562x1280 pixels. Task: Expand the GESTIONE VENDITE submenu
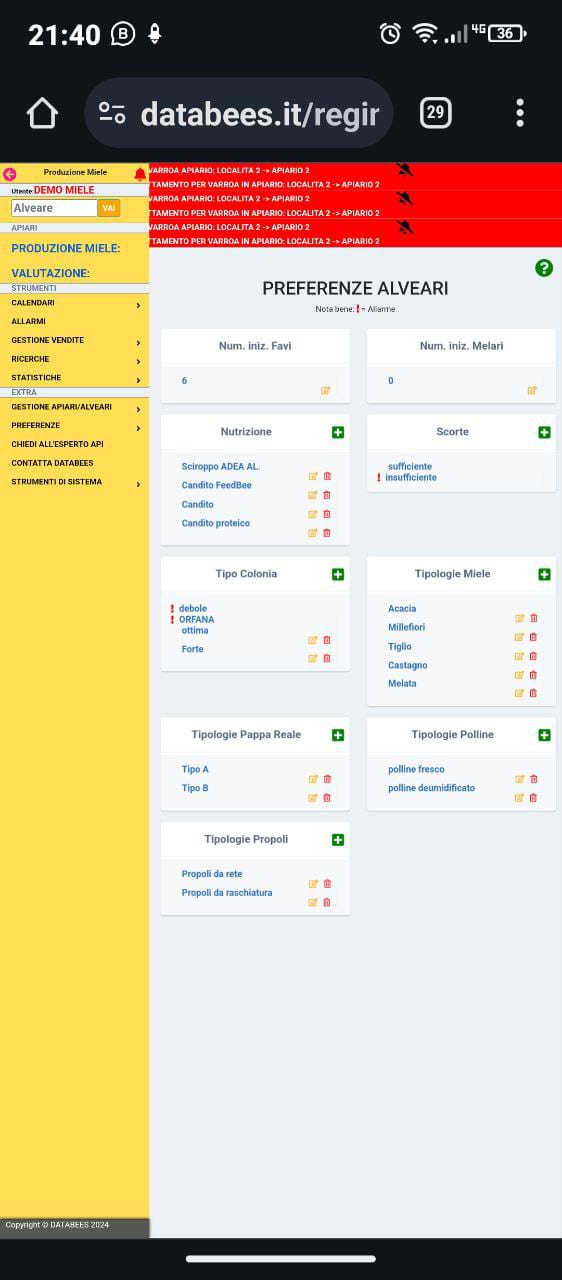(75, 341)
